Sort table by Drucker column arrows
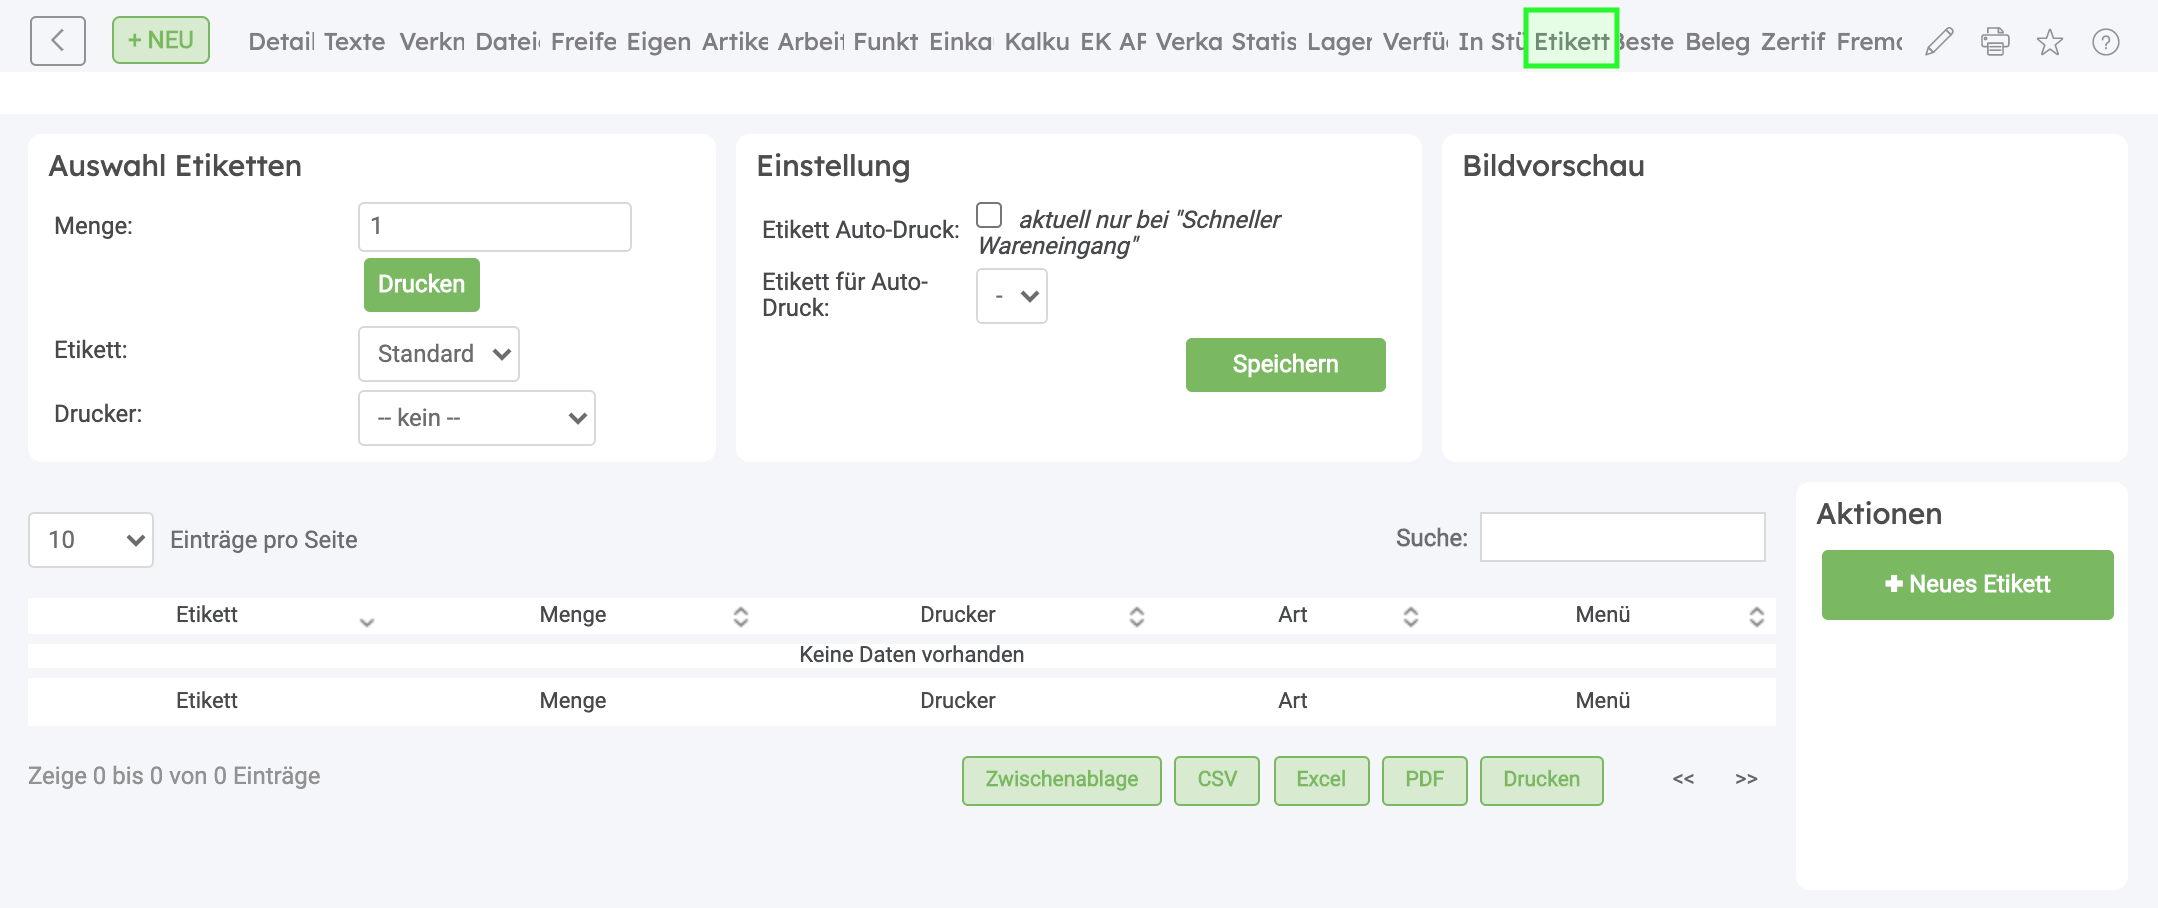Screen dimensions: 2158x908 pos(1137,616)
